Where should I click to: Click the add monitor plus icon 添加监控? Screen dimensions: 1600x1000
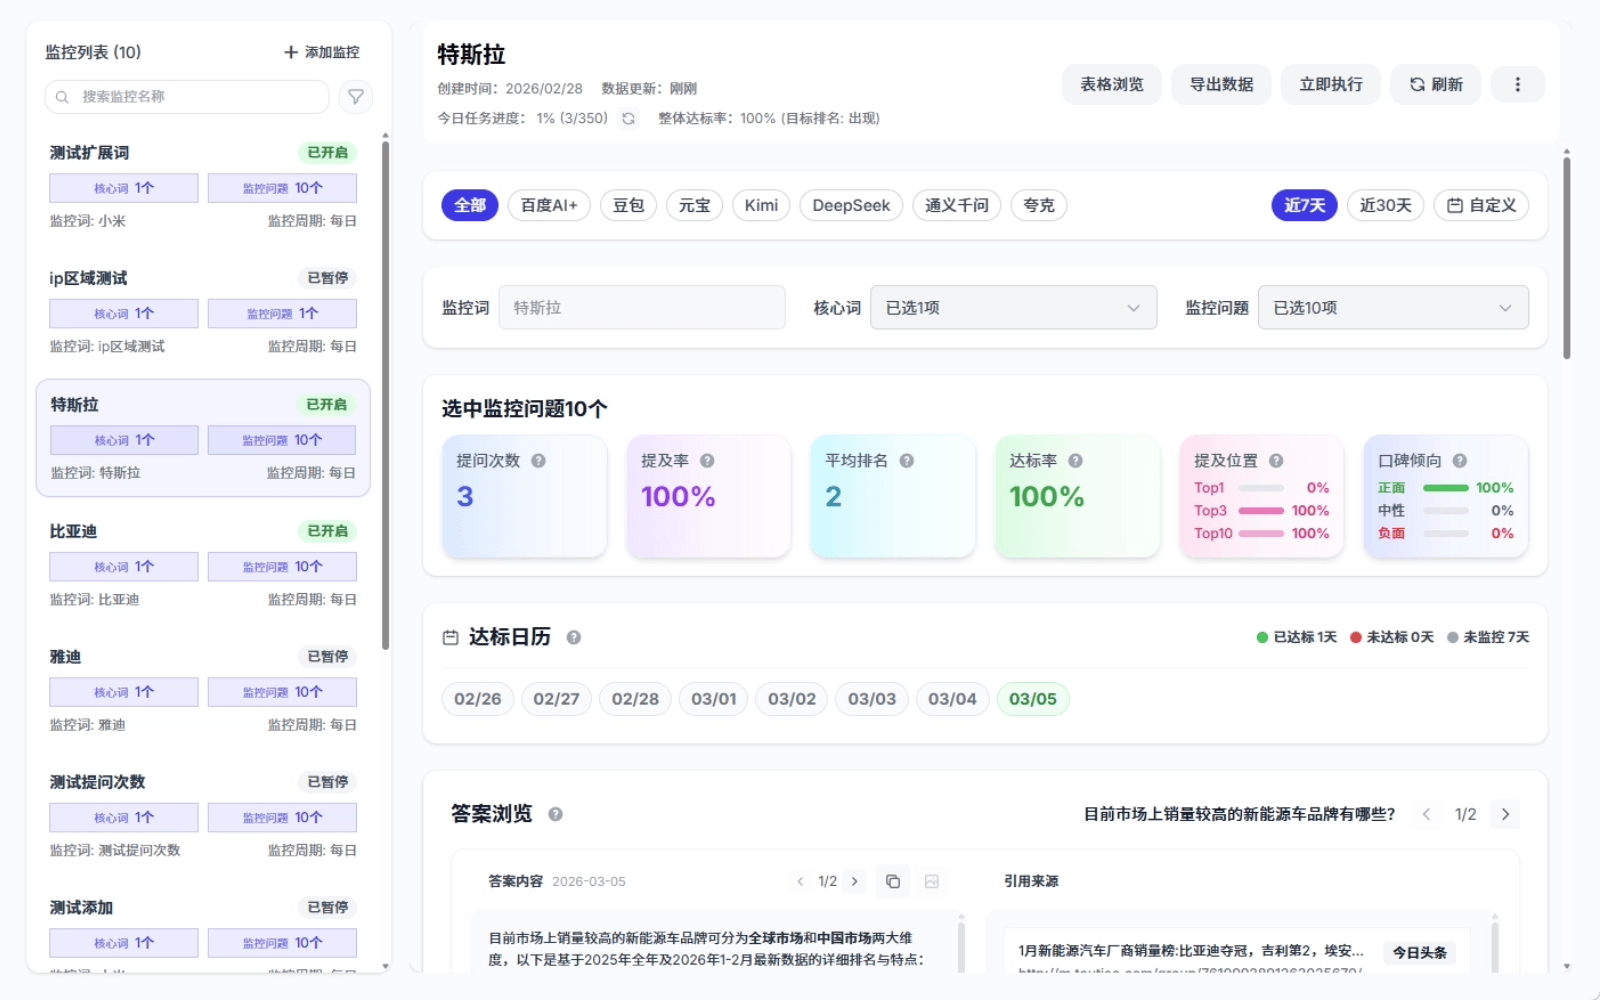pyautogui.click(x=289, y=52)
